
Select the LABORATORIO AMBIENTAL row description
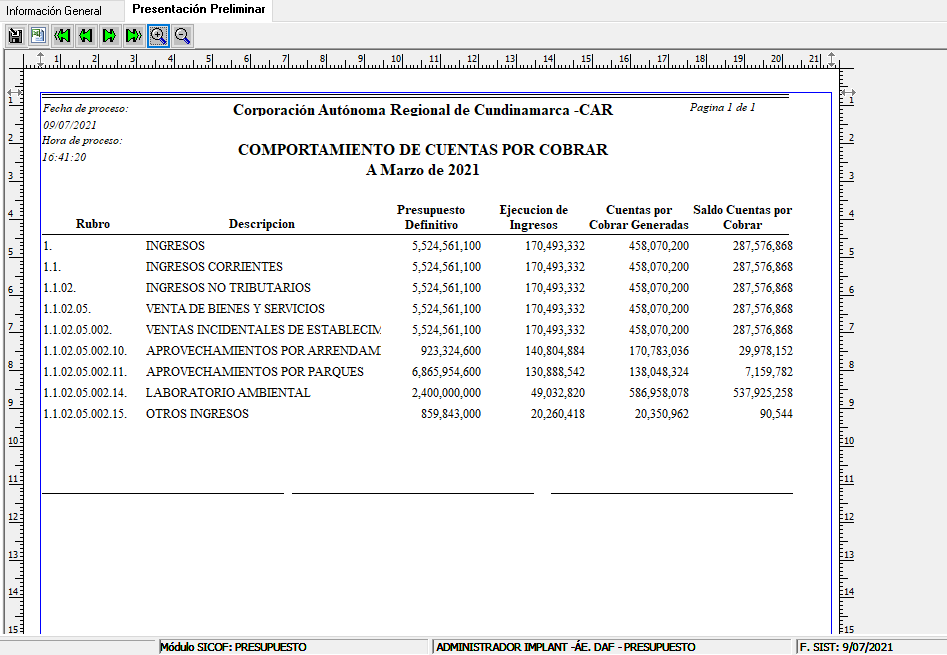pyautogui.click(x=228, y=393)
